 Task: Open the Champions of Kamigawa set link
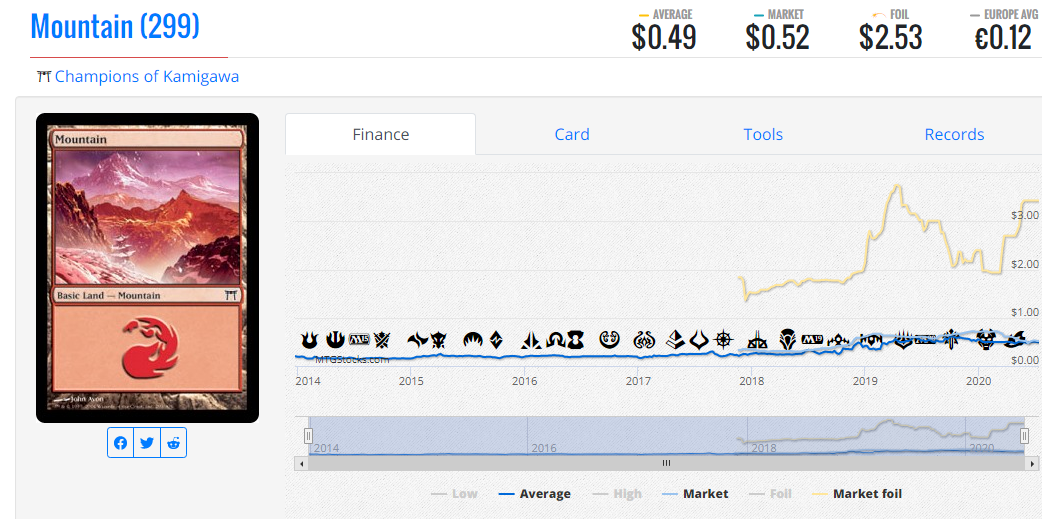coord(147,77)
